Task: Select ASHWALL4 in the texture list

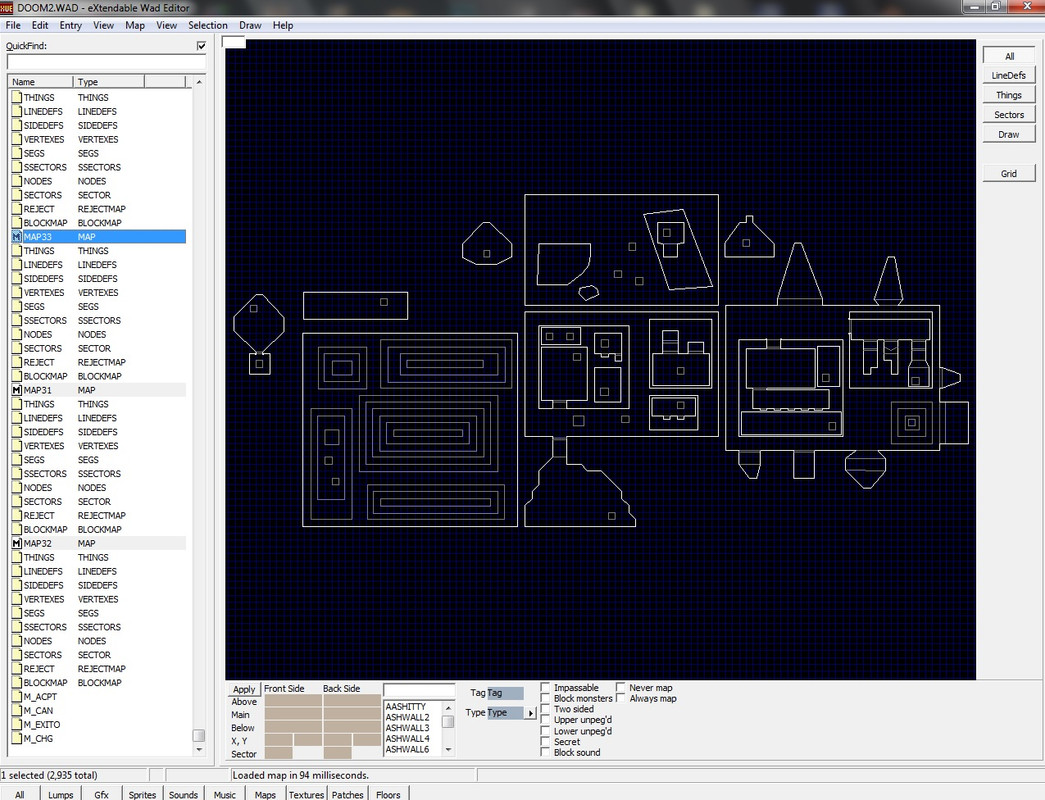Action: tap(407, 739)
